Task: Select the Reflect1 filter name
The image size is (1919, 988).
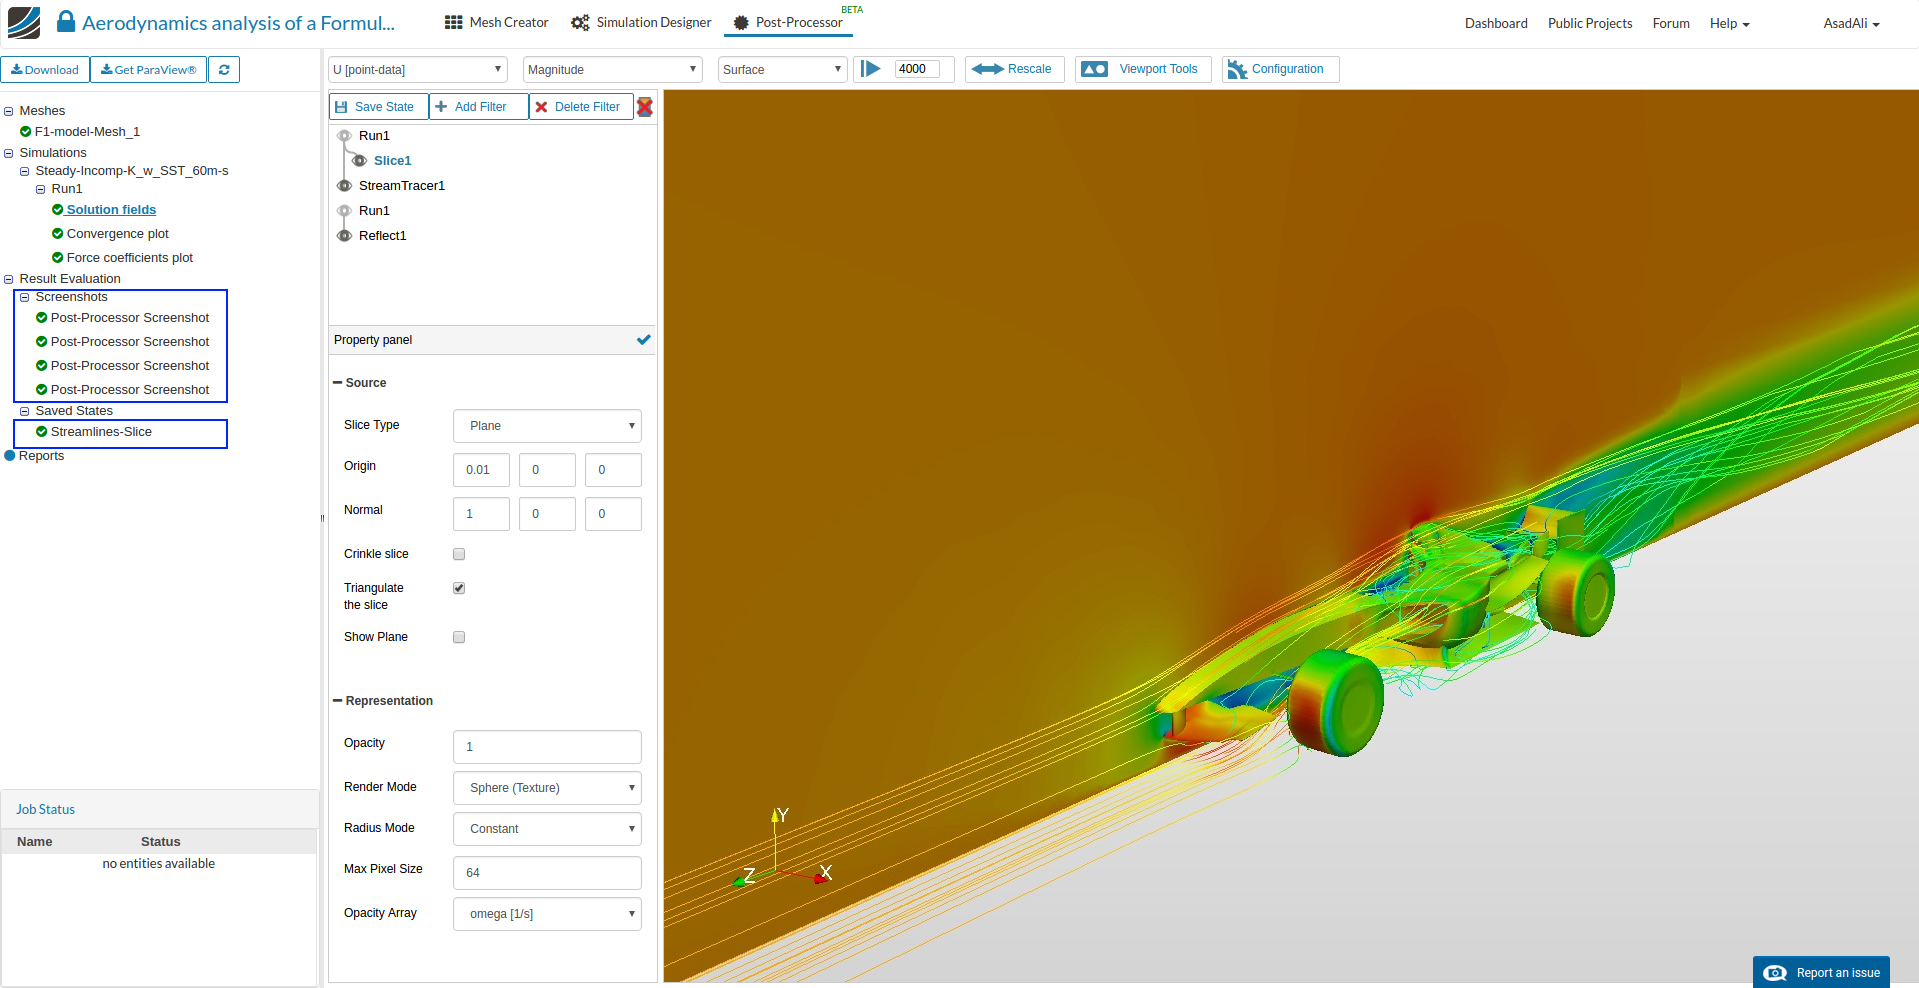Action: [382, 236]
